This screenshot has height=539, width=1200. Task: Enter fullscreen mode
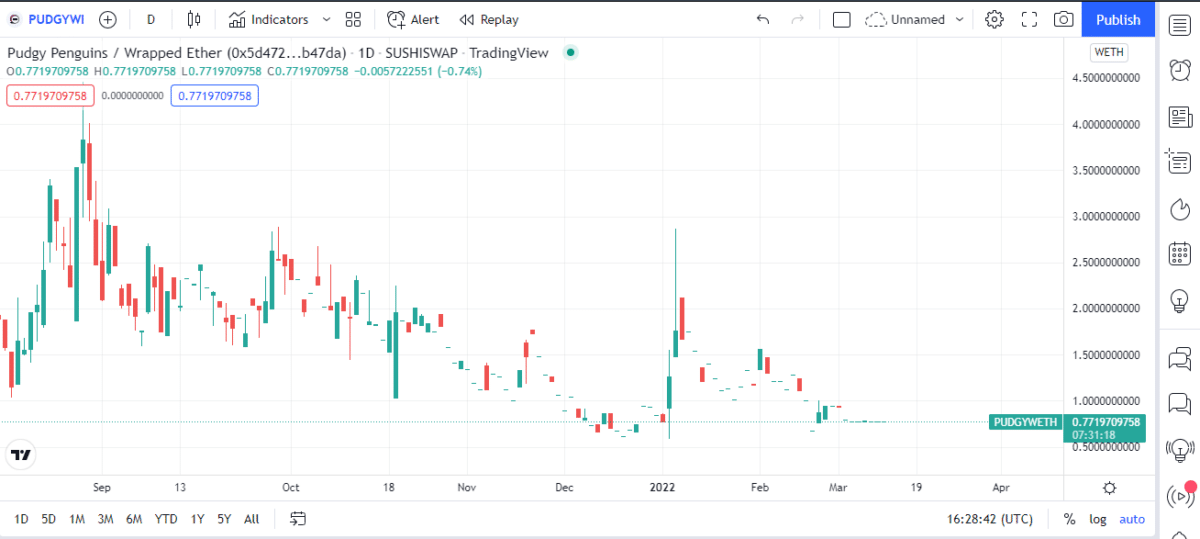1030,19
